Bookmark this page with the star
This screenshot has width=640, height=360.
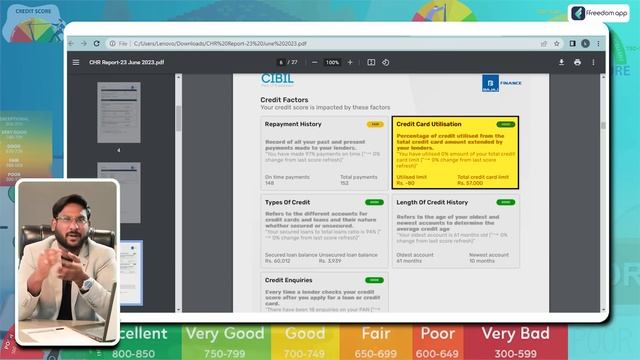556,43
